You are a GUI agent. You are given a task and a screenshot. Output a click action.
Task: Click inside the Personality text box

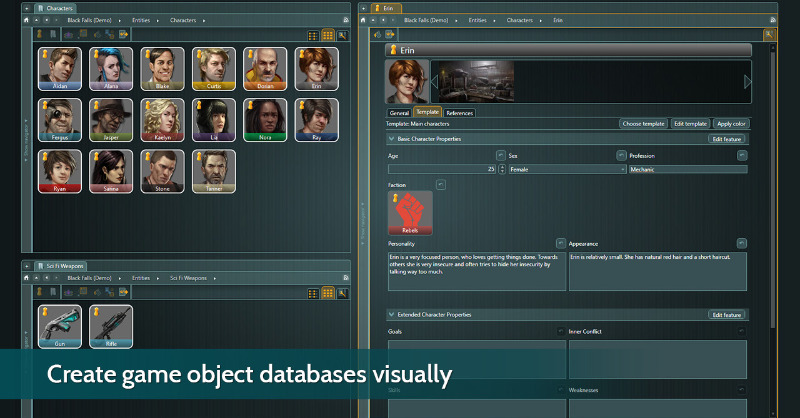477,272
